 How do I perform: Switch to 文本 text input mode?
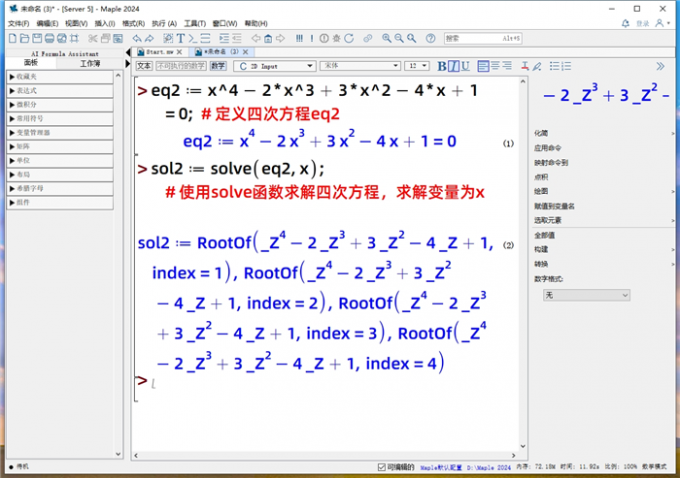(x=143, y=66)
